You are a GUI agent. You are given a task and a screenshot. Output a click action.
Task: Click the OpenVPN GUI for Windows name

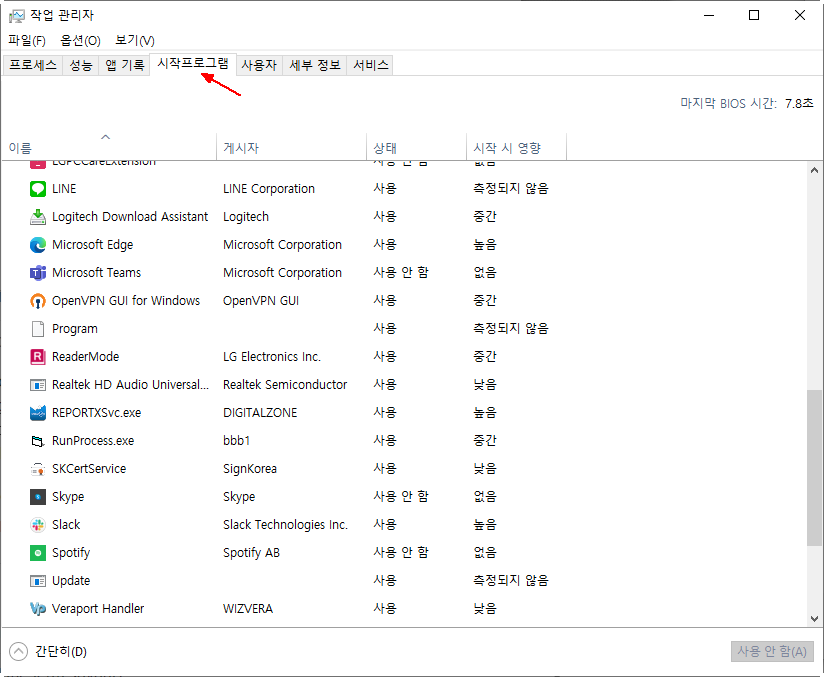point(126,301)
